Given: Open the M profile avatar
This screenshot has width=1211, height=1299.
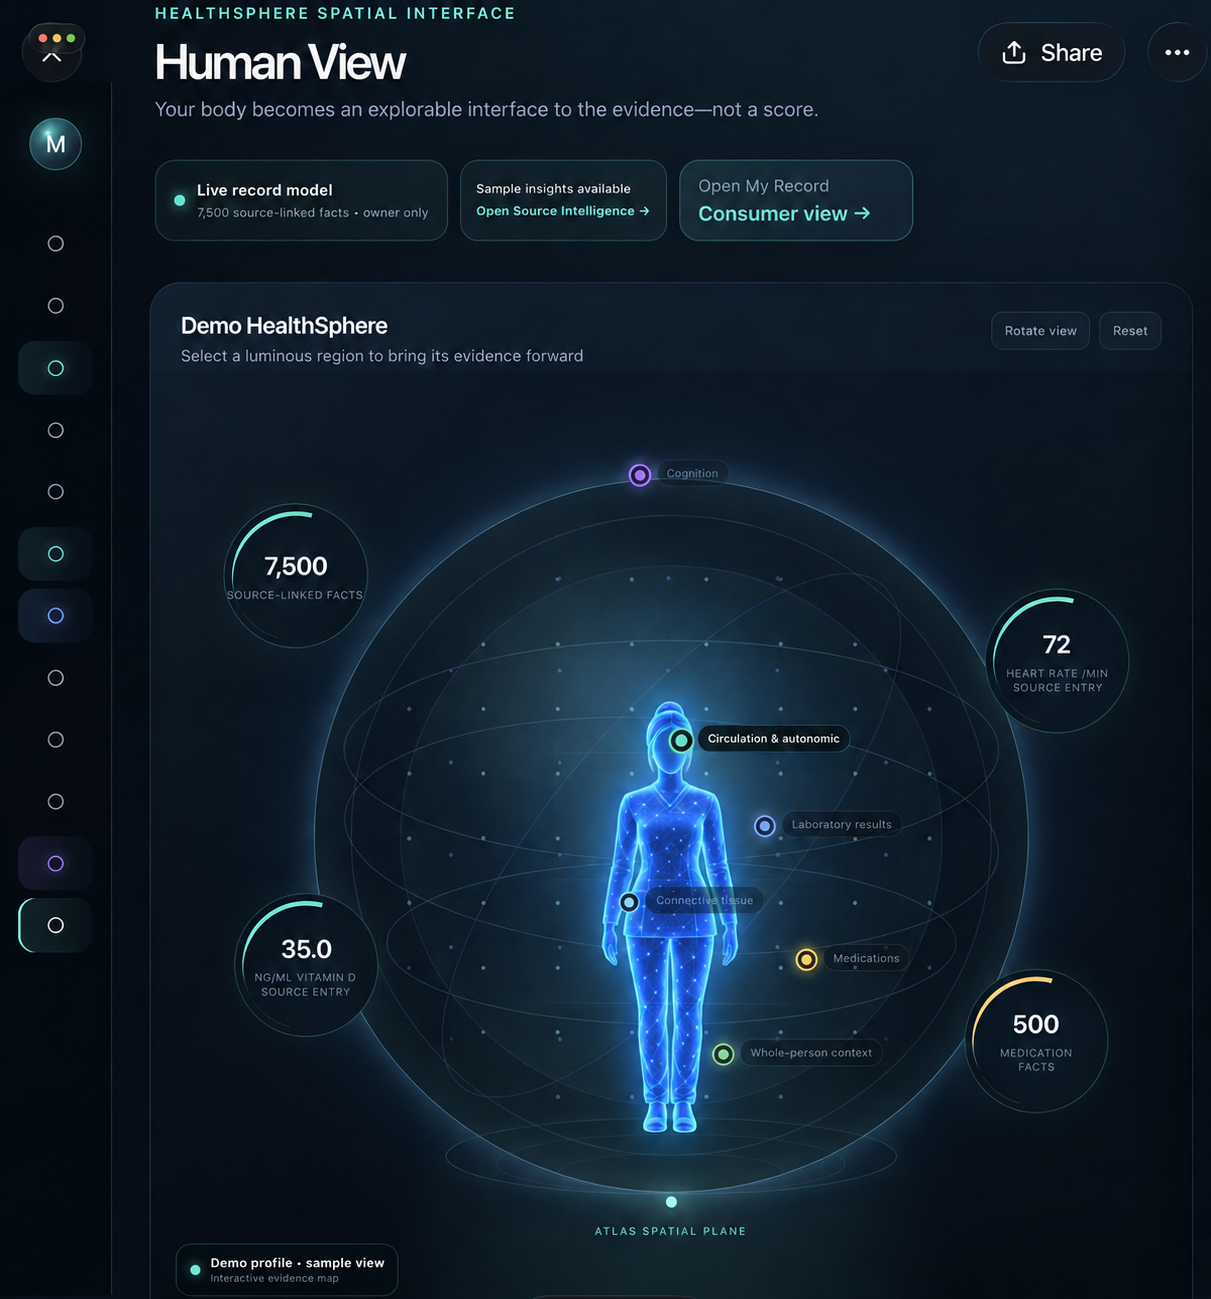Looking at the screenshot, I should (56, 144).
